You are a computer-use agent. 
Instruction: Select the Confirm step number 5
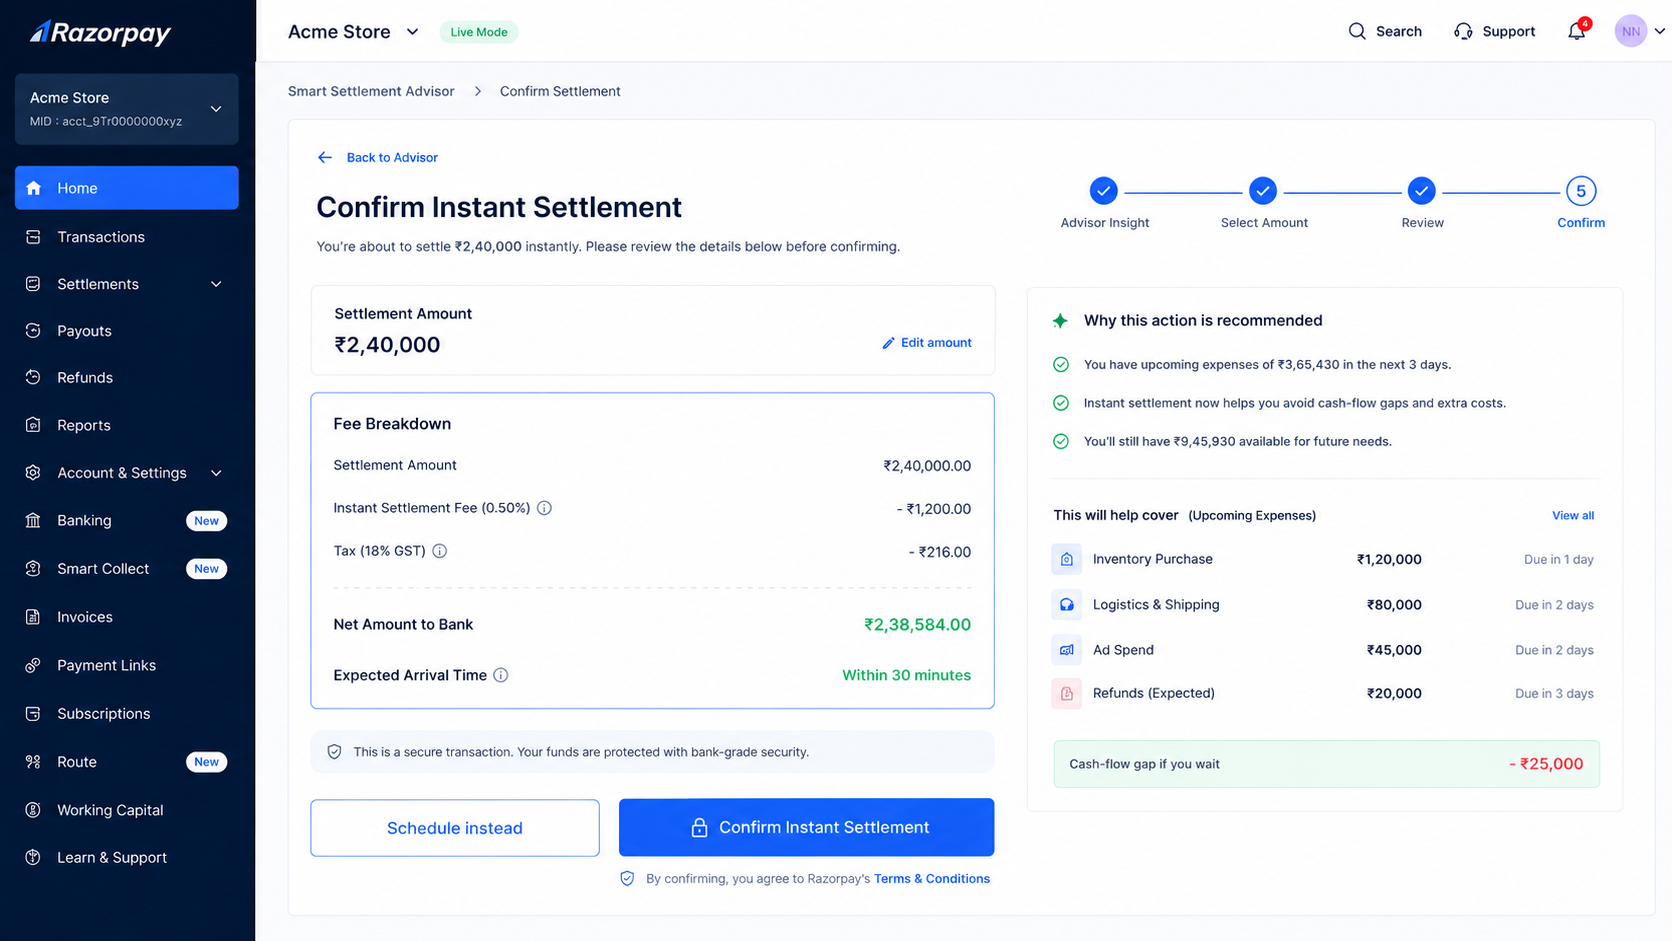coord(1581,191)
